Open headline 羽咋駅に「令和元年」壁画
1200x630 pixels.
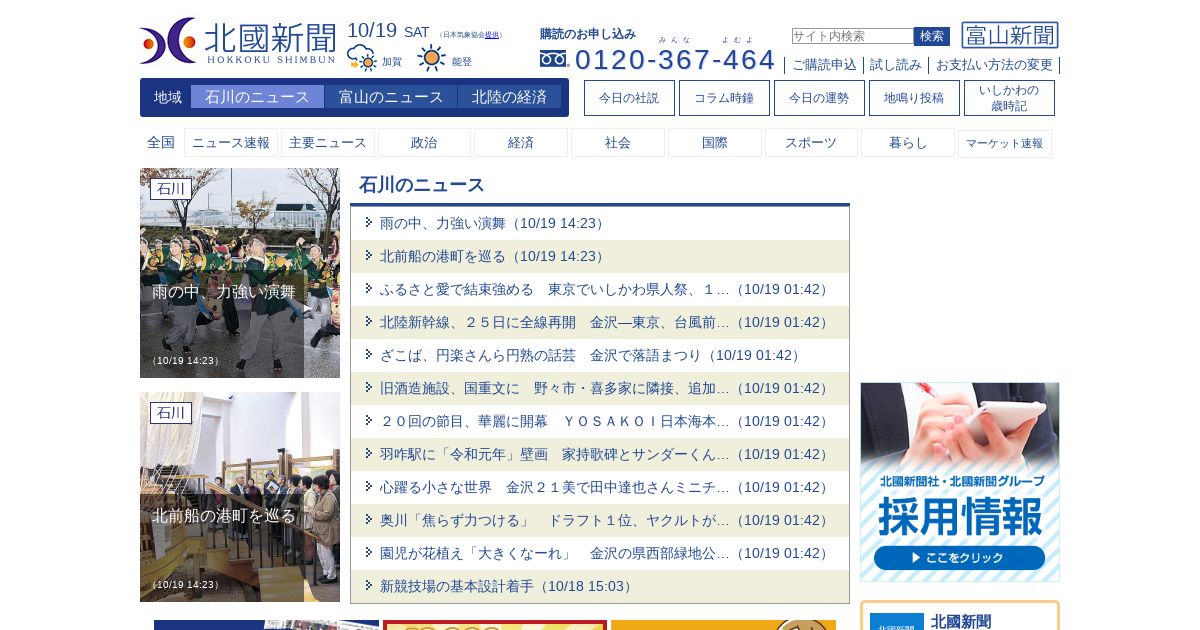point(606,454)
